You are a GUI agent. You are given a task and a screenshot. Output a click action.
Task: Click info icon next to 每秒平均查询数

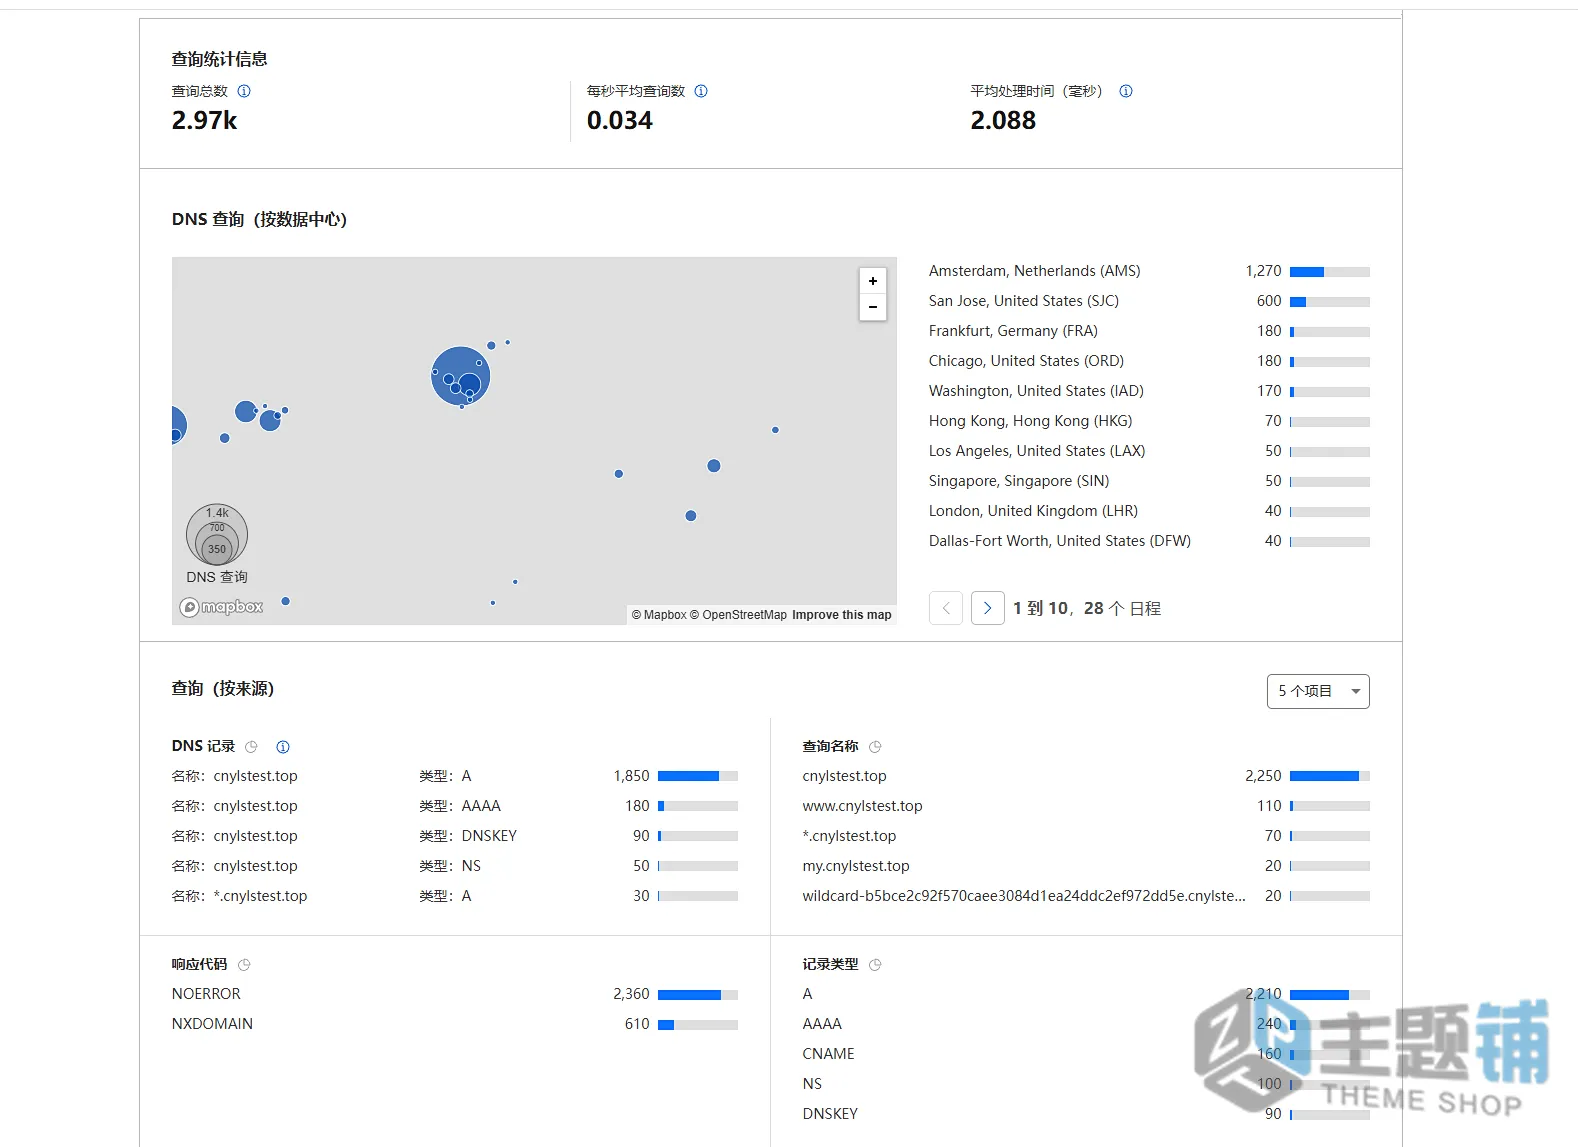(701, 91)
